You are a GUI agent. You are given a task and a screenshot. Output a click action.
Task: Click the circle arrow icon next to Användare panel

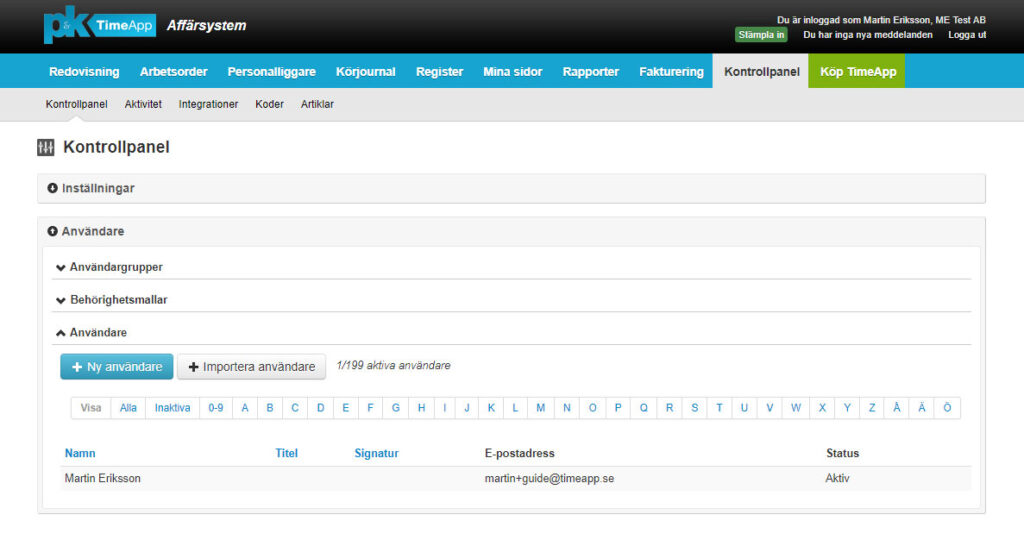52,231
